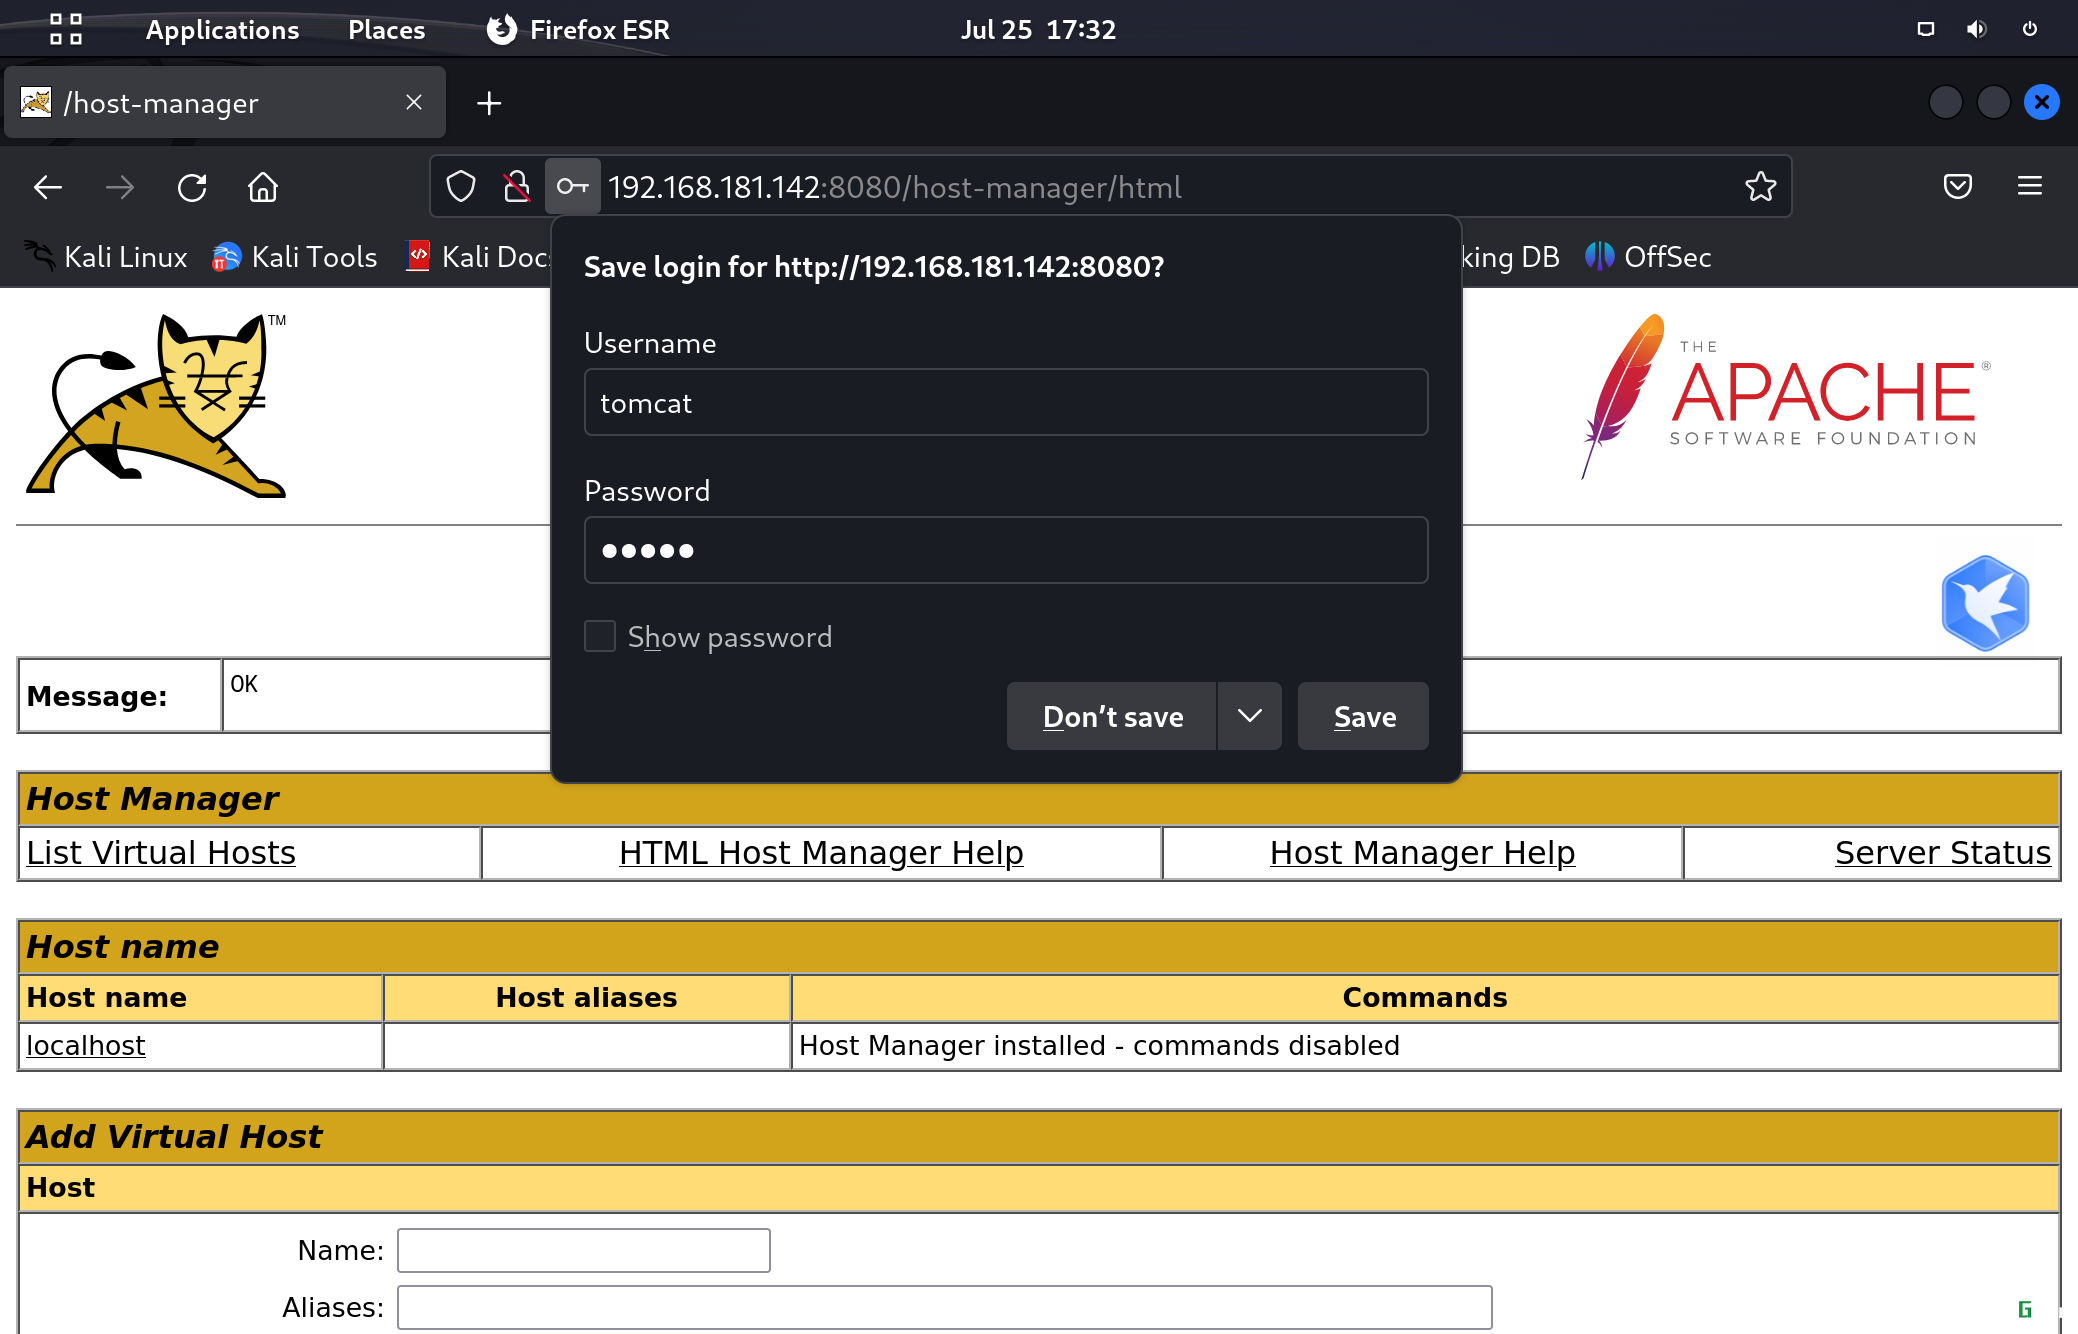The width and height of the screenshot is (2078, 1334).
Task: Click the Save button in login dialog
Action: coord(1364,716)
